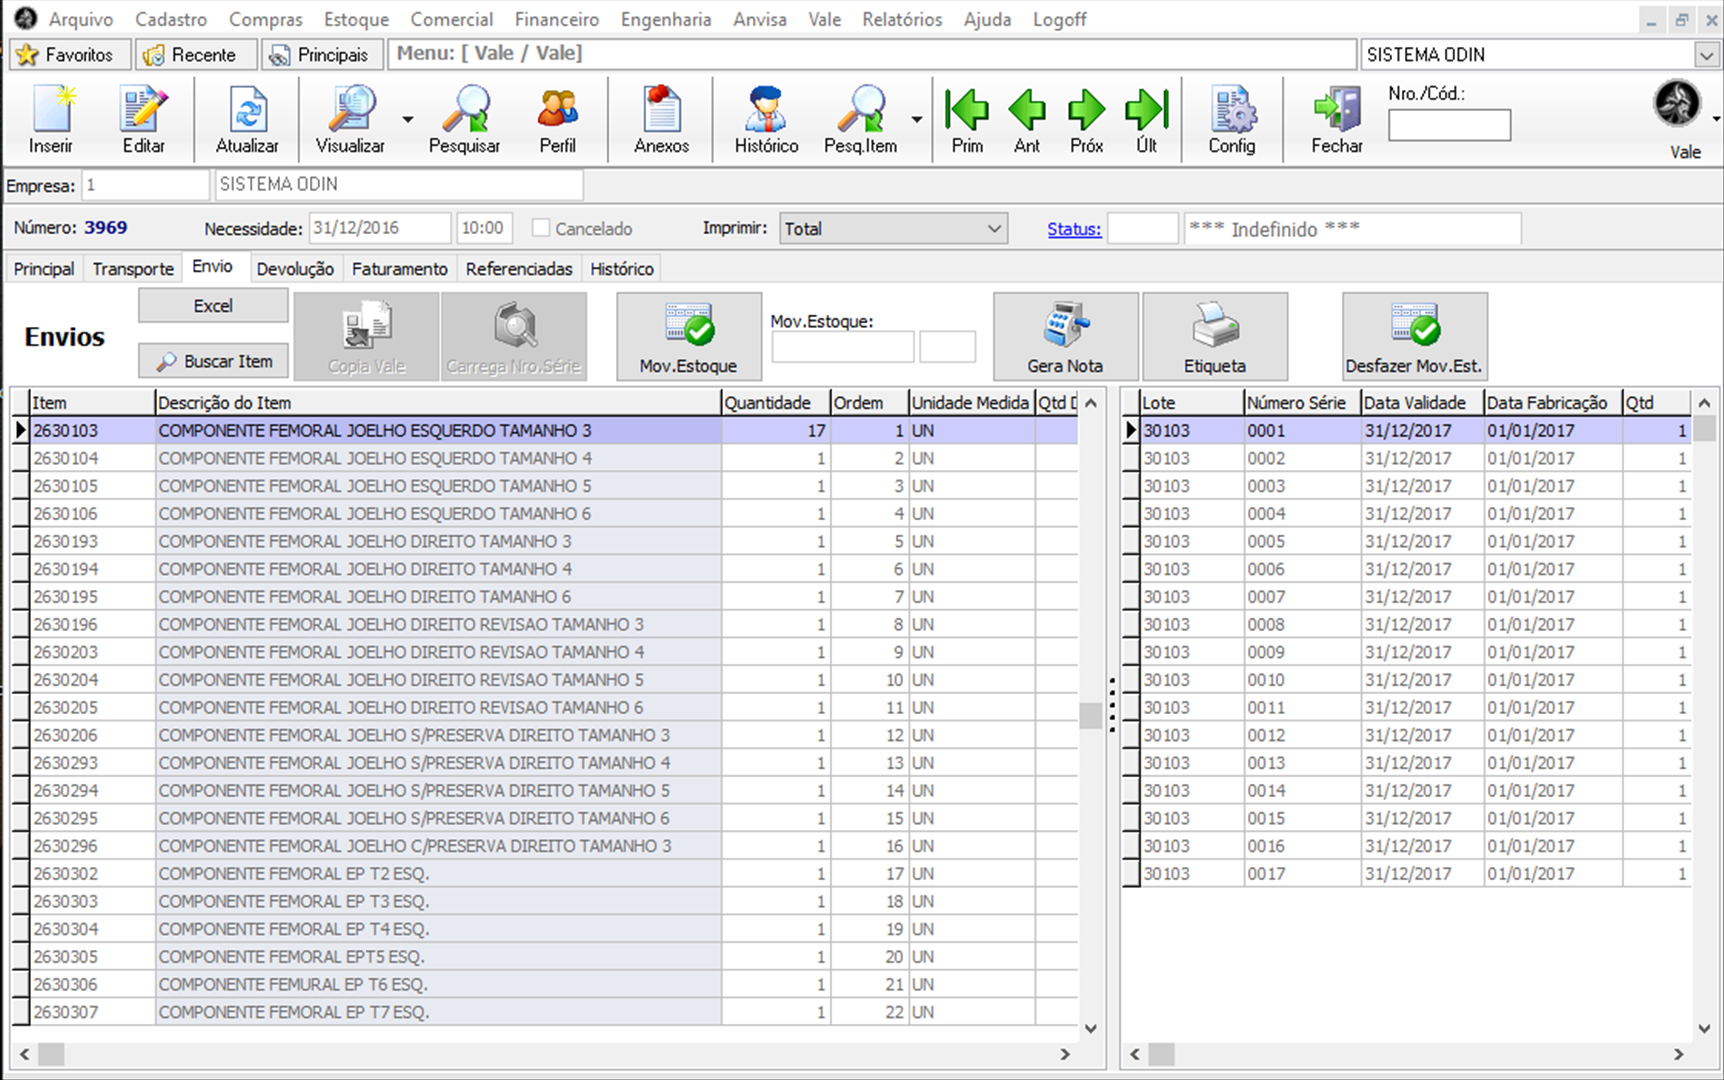Click the Buscar Item button
This screenshot has width=1724, height=1080.
[213, 361]
